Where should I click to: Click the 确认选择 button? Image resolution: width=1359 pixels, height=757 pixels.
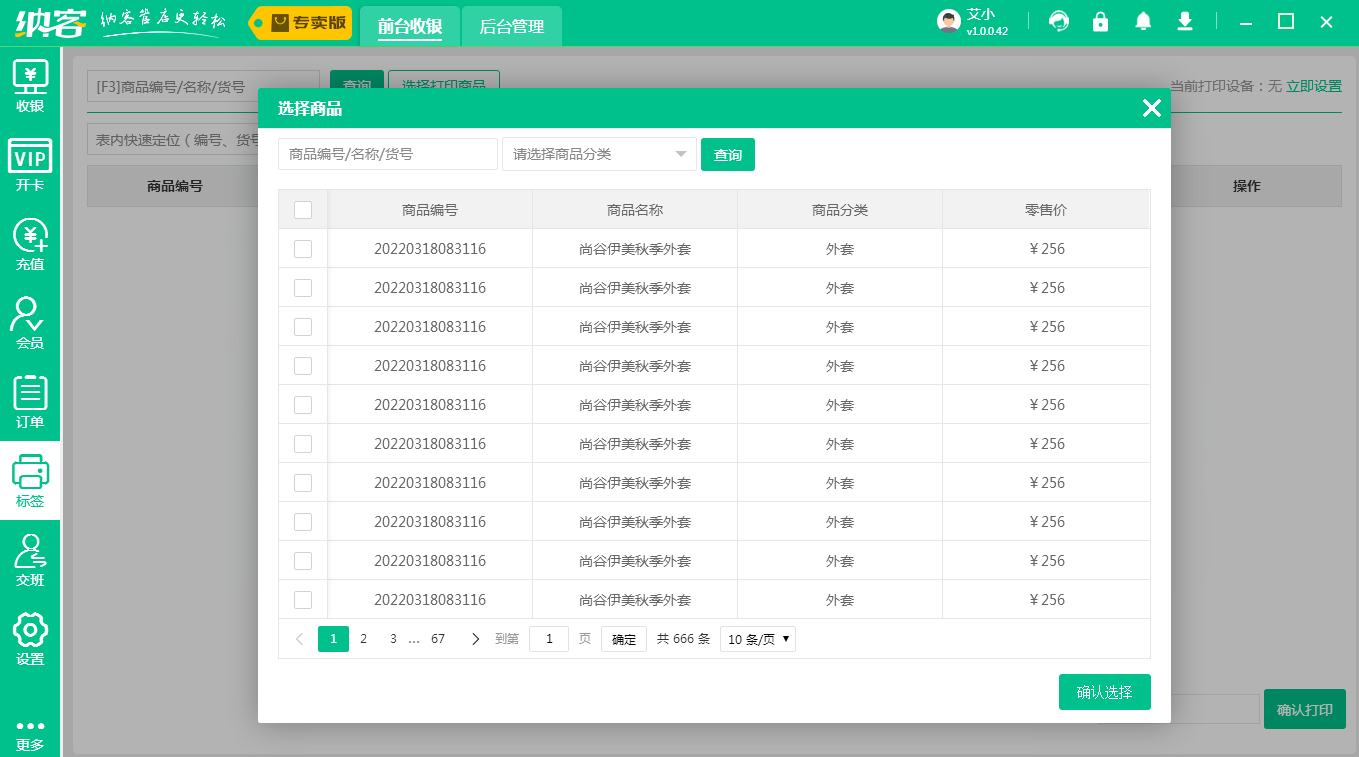click(1104, 692)
